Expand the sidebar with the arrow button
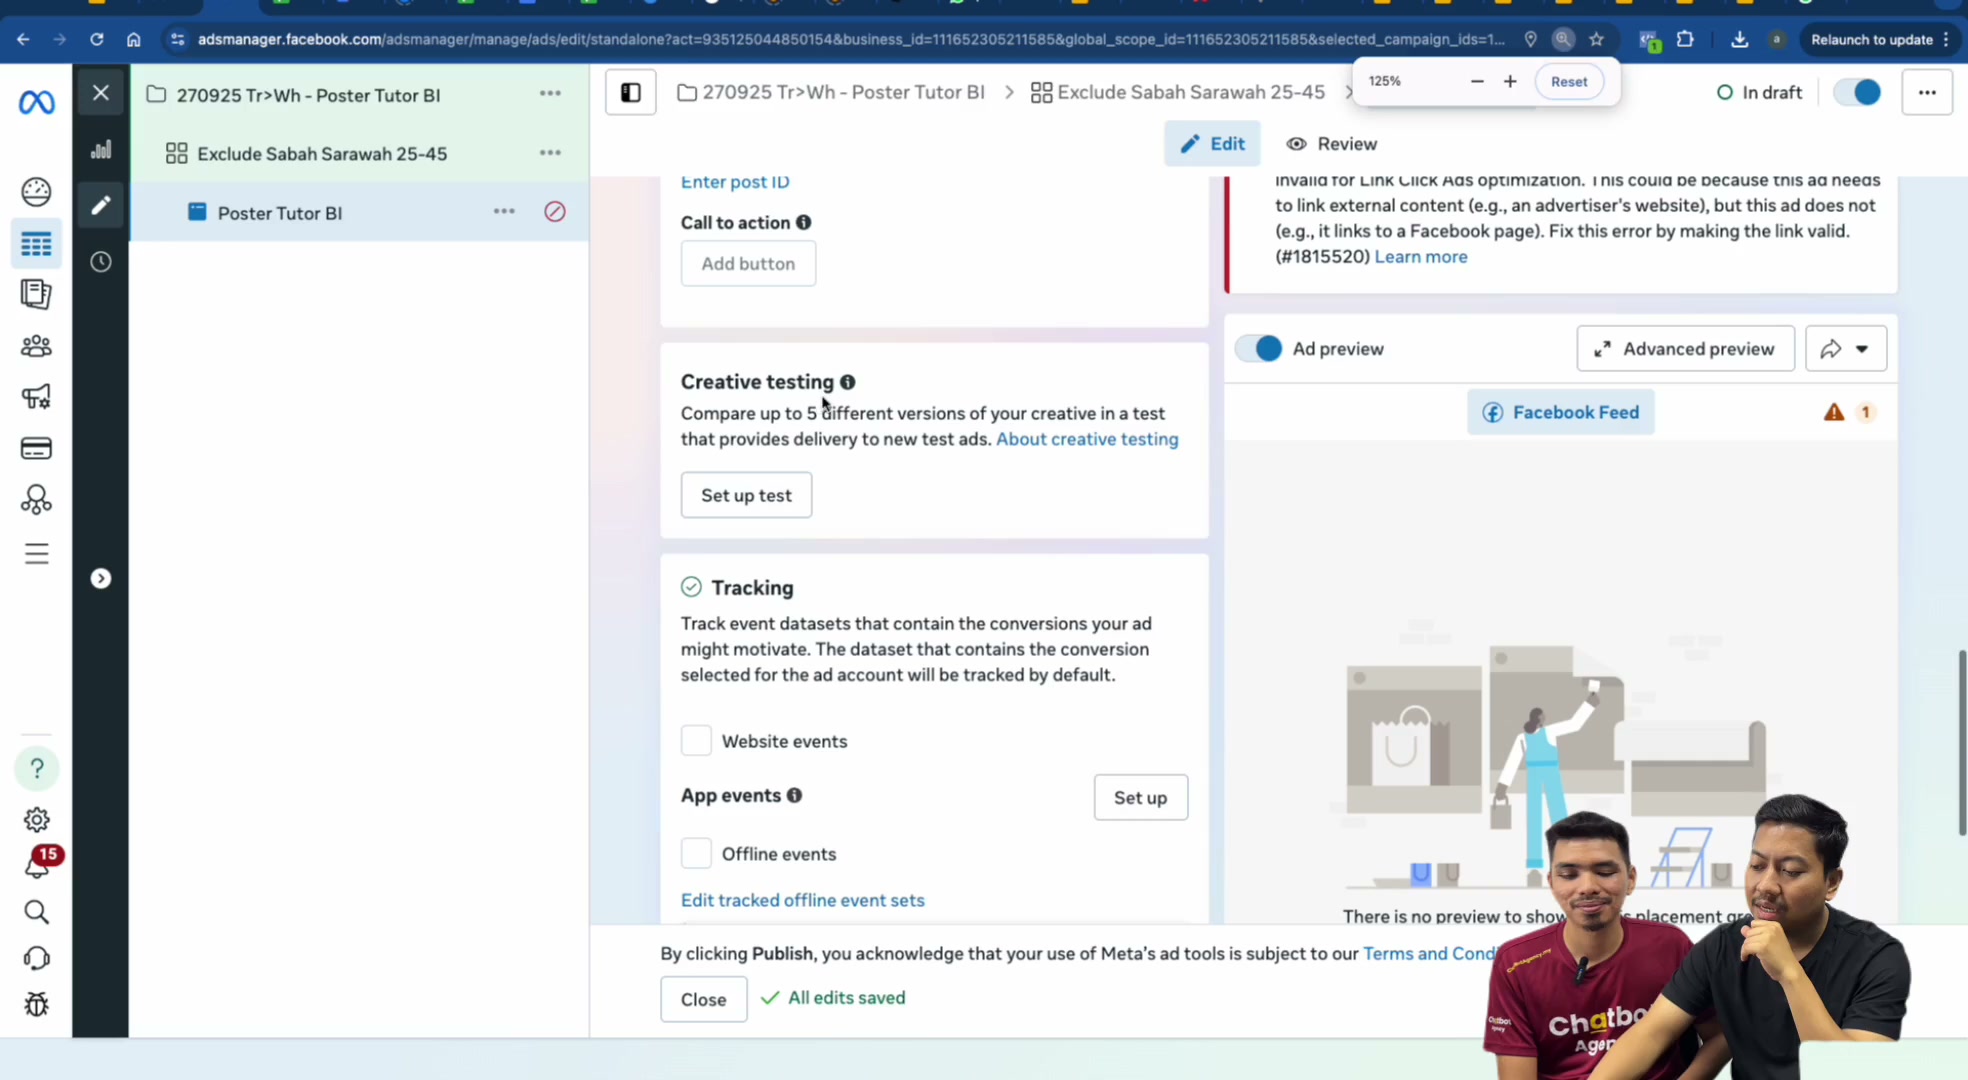This screenshot has height=1080, width=1968. [101, 578]
